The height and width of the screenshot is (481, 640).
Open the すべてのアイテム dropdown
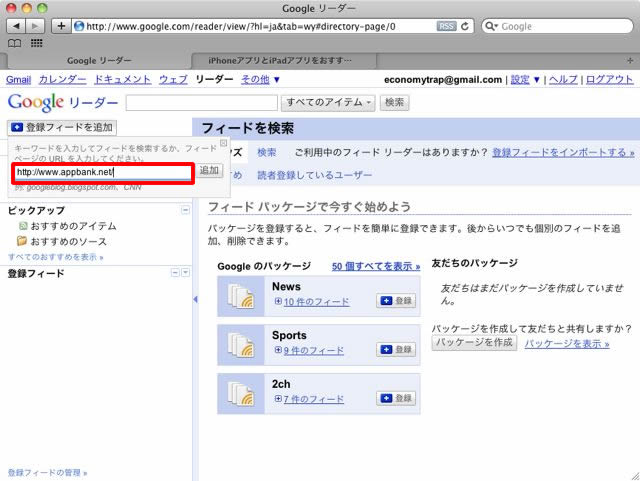(328, 102)
